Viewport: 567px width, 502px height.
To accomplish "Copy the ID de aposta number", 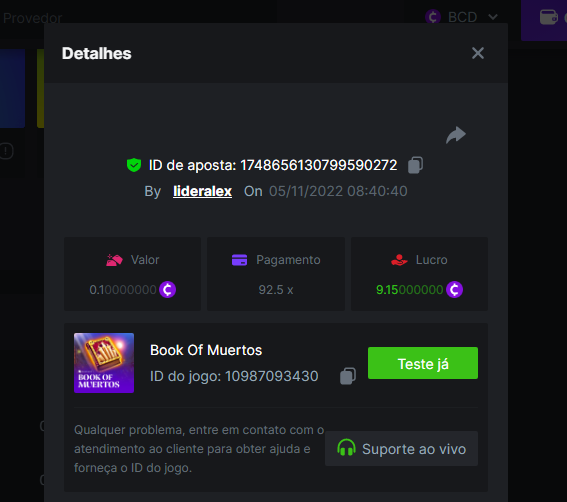I will coord(415,165).
